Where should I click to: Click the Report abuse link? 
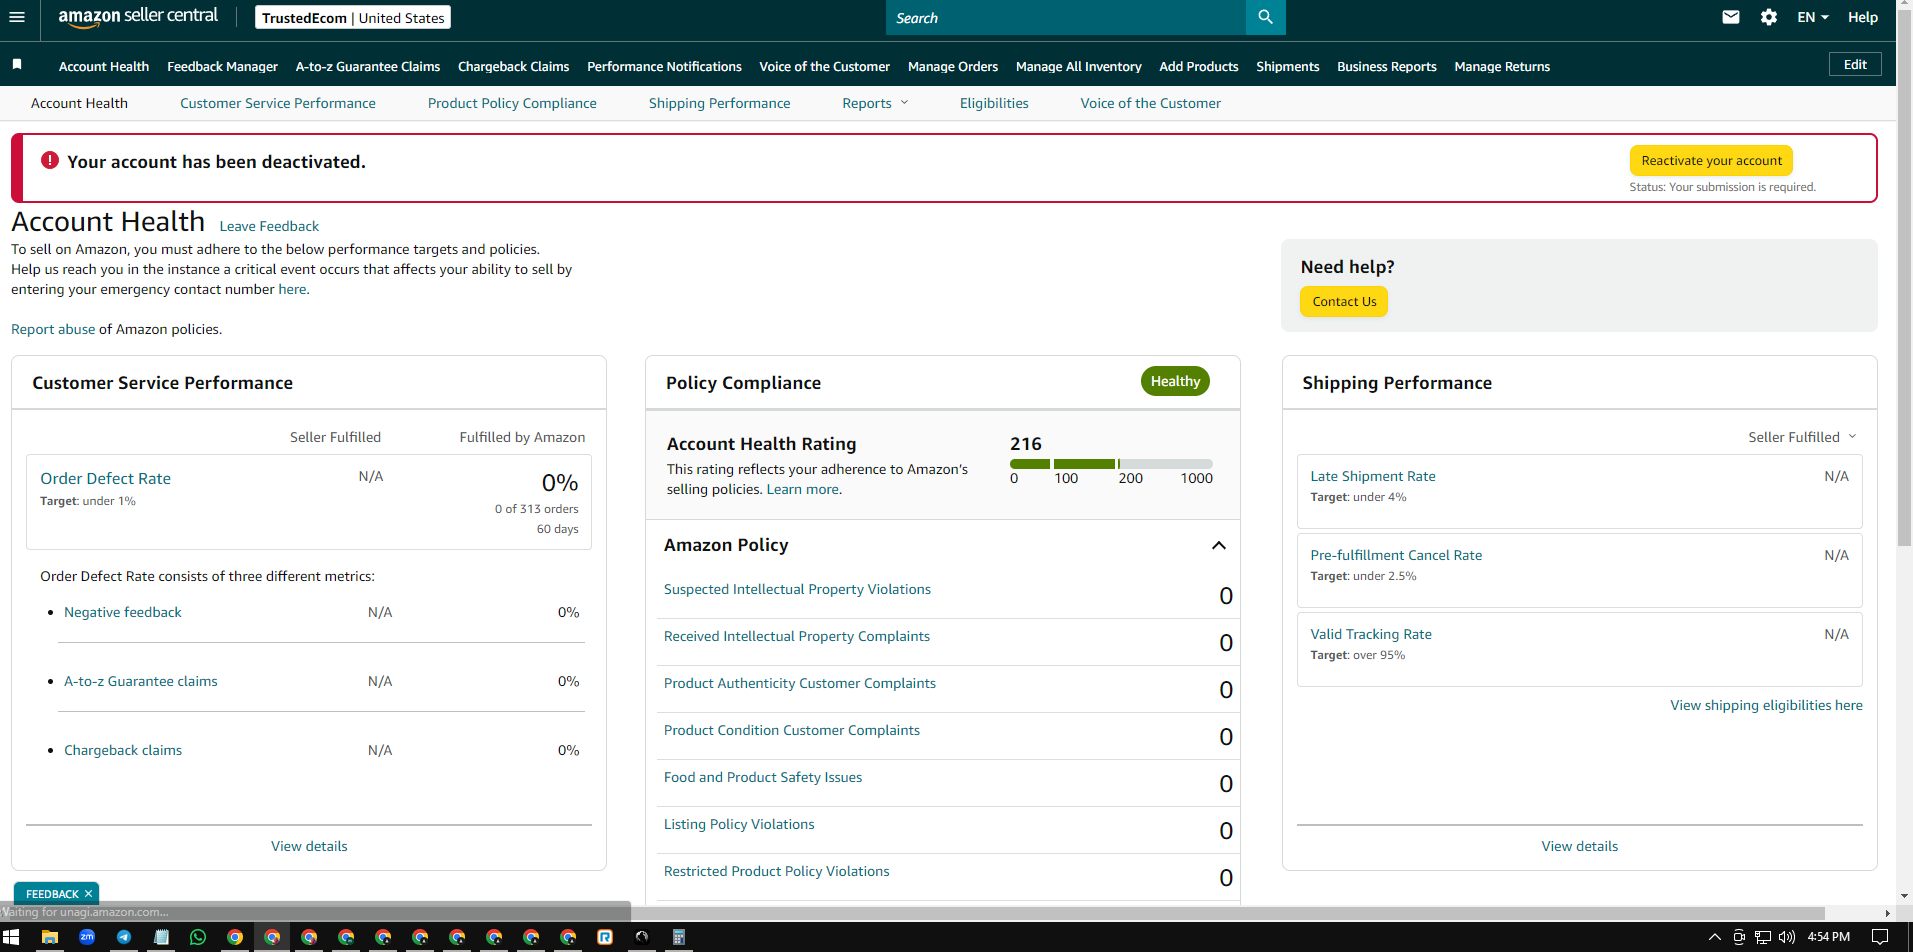tap(53, 329)
